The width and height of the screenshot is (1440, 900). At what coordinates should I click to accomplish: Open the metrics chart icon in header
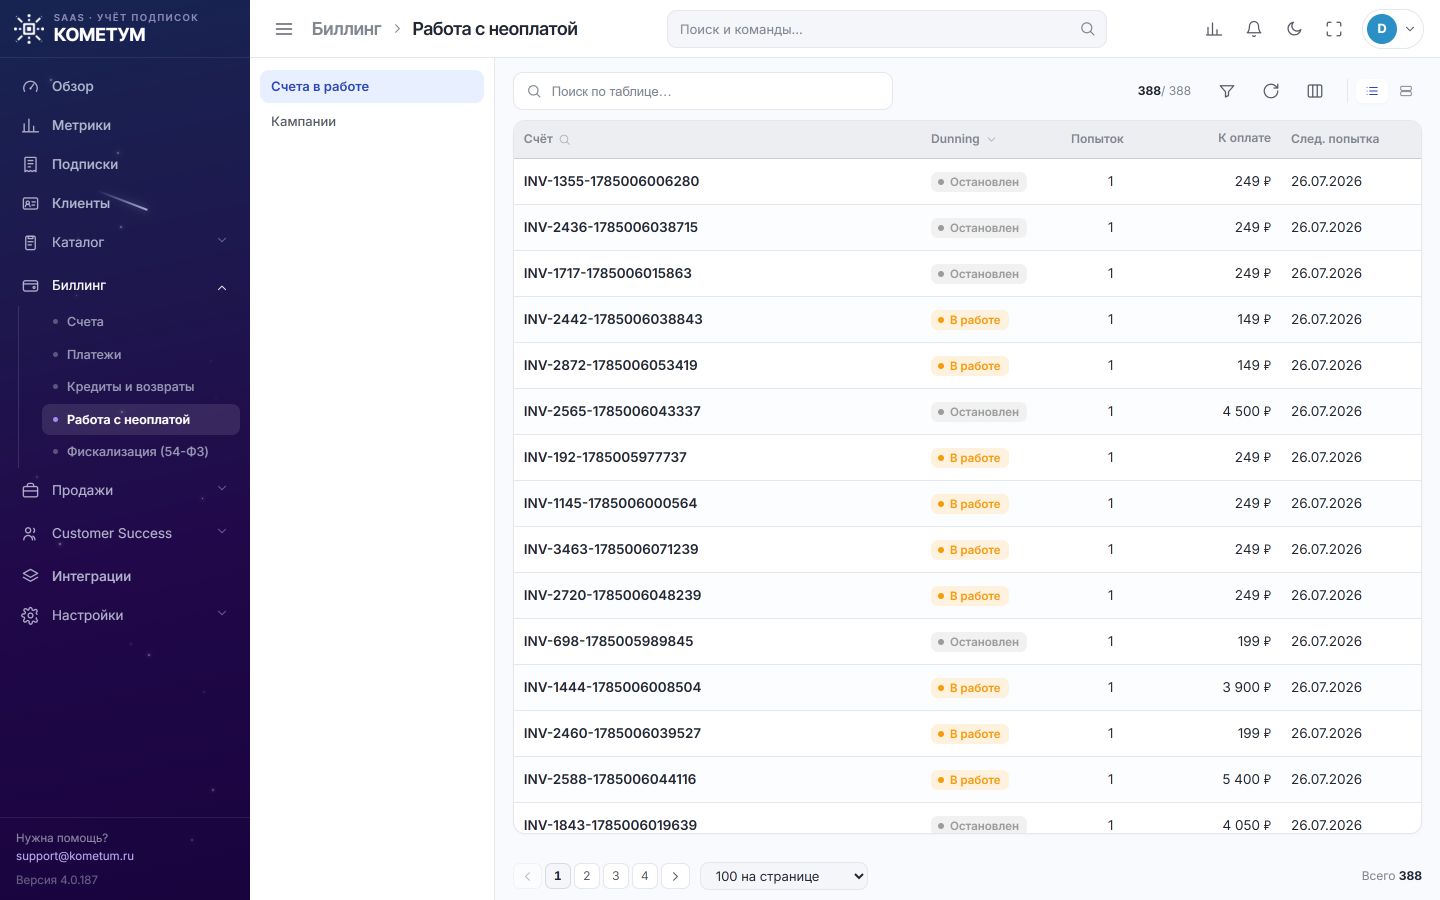pyautogui.click(x=1214, y=29)
